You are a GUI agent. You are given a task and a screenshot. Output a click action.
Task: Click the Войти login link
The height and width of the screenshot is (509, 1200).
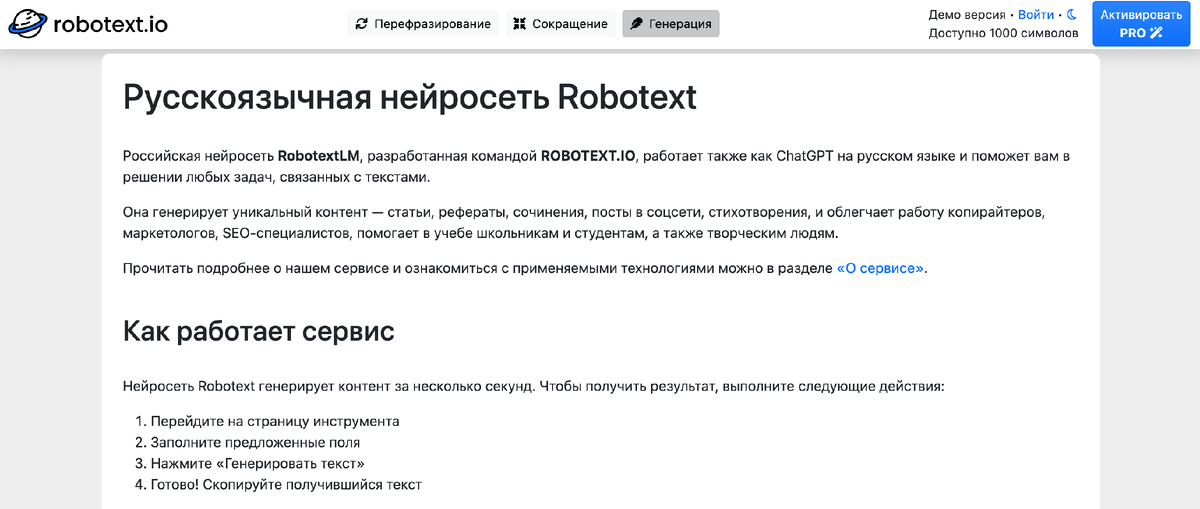[x=1036, y=15]
